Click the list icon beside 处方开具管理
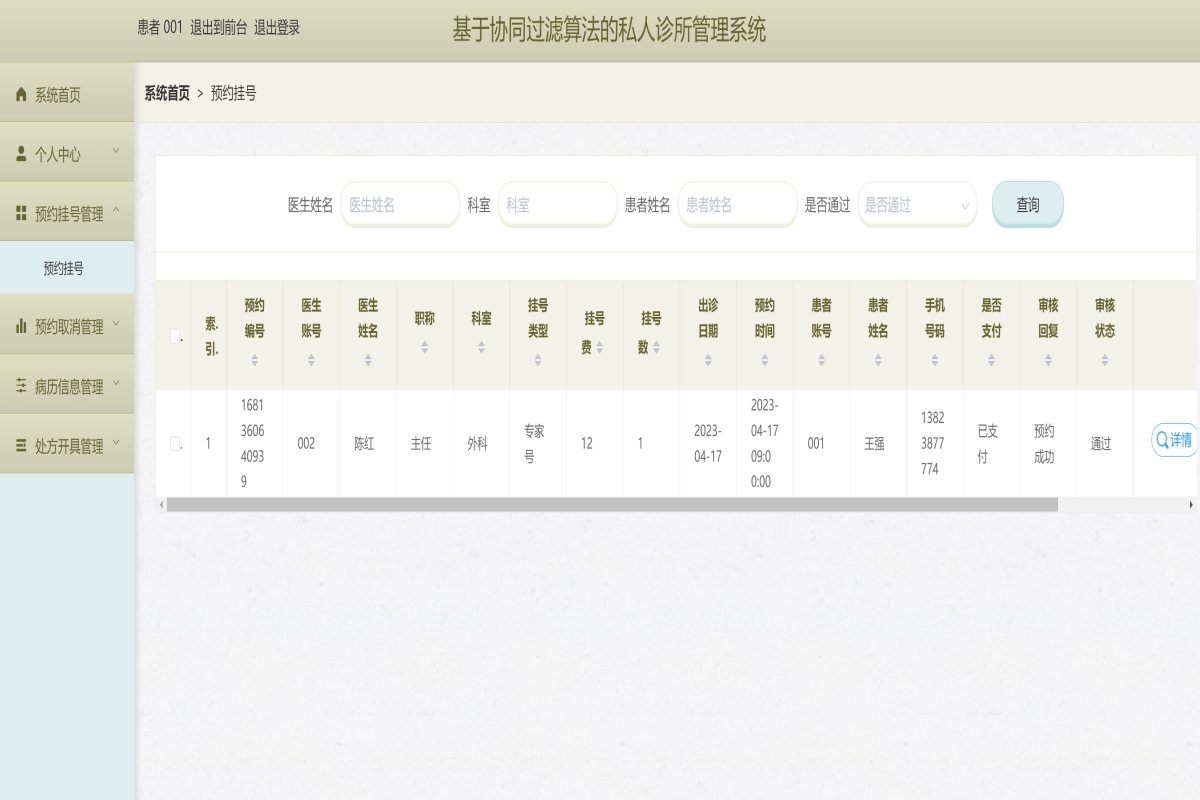 (x=21, y=446)
